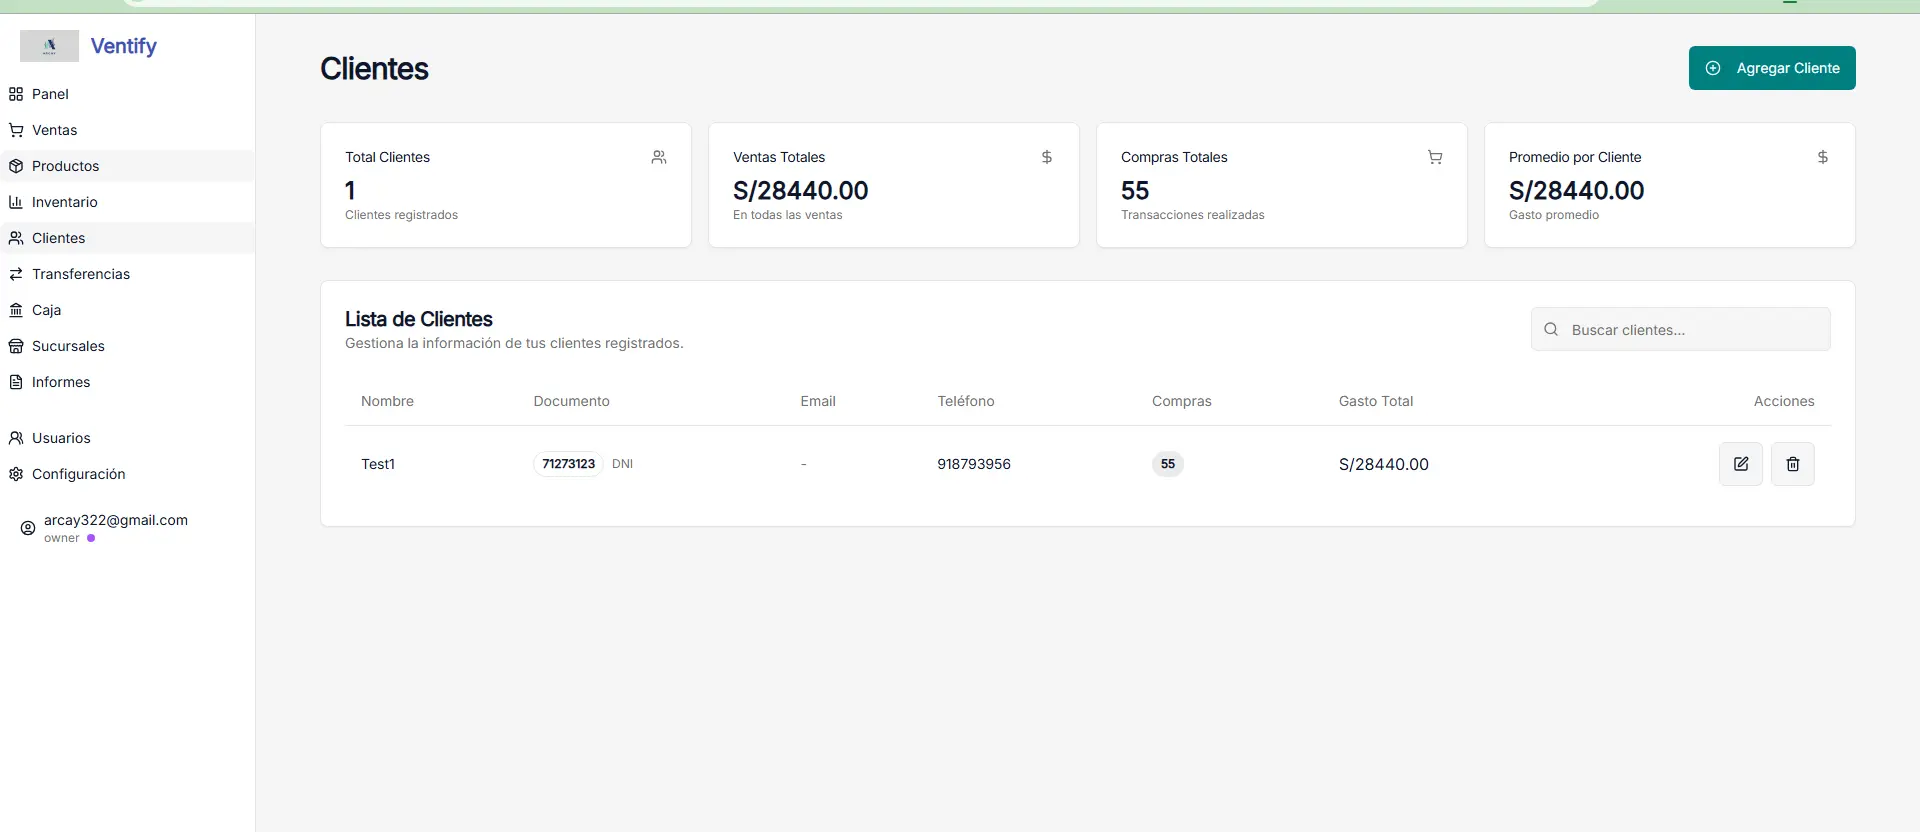Click the dollar icon in Ventas Totales card
Viewport: 1920px width, 832px height.
[1046, 157]
